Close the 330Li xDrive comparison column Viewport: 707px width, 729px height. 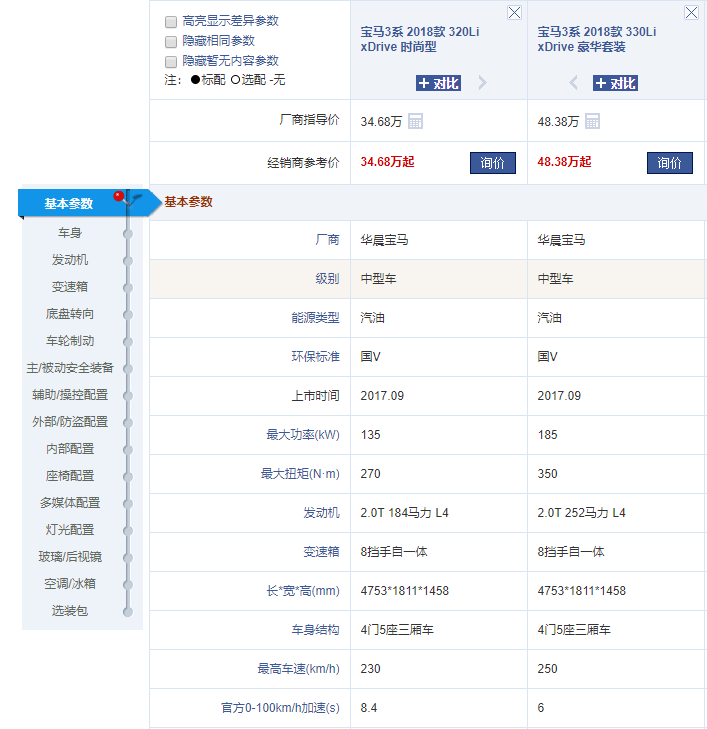(x=691, y=13)
